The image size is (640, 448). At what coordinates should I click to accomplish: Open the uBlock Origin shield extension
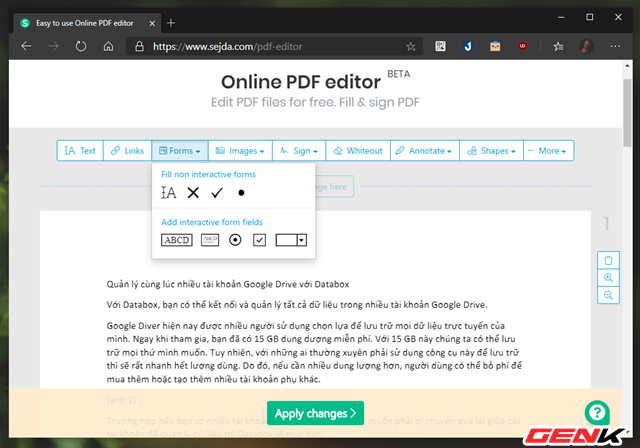tap(522, 46)
